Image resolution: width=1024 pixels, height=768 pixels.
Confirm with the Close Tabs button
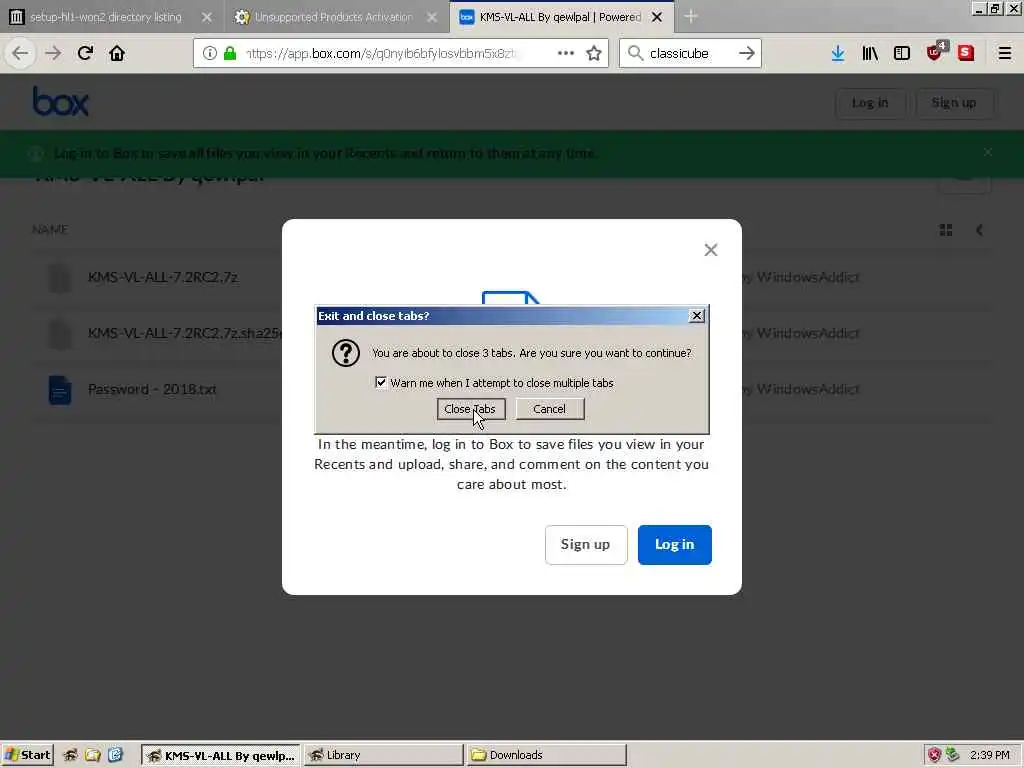coord(471,409)
